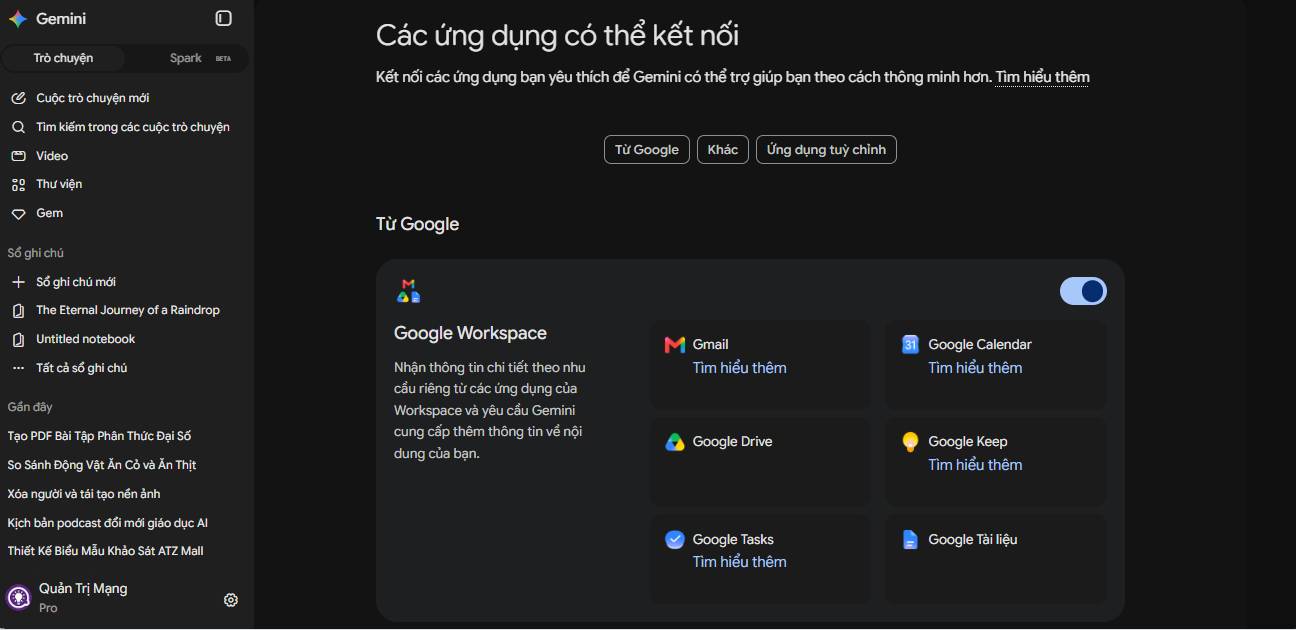
Task: Click the Gmail card title text
Action: (x=710, y=345)
